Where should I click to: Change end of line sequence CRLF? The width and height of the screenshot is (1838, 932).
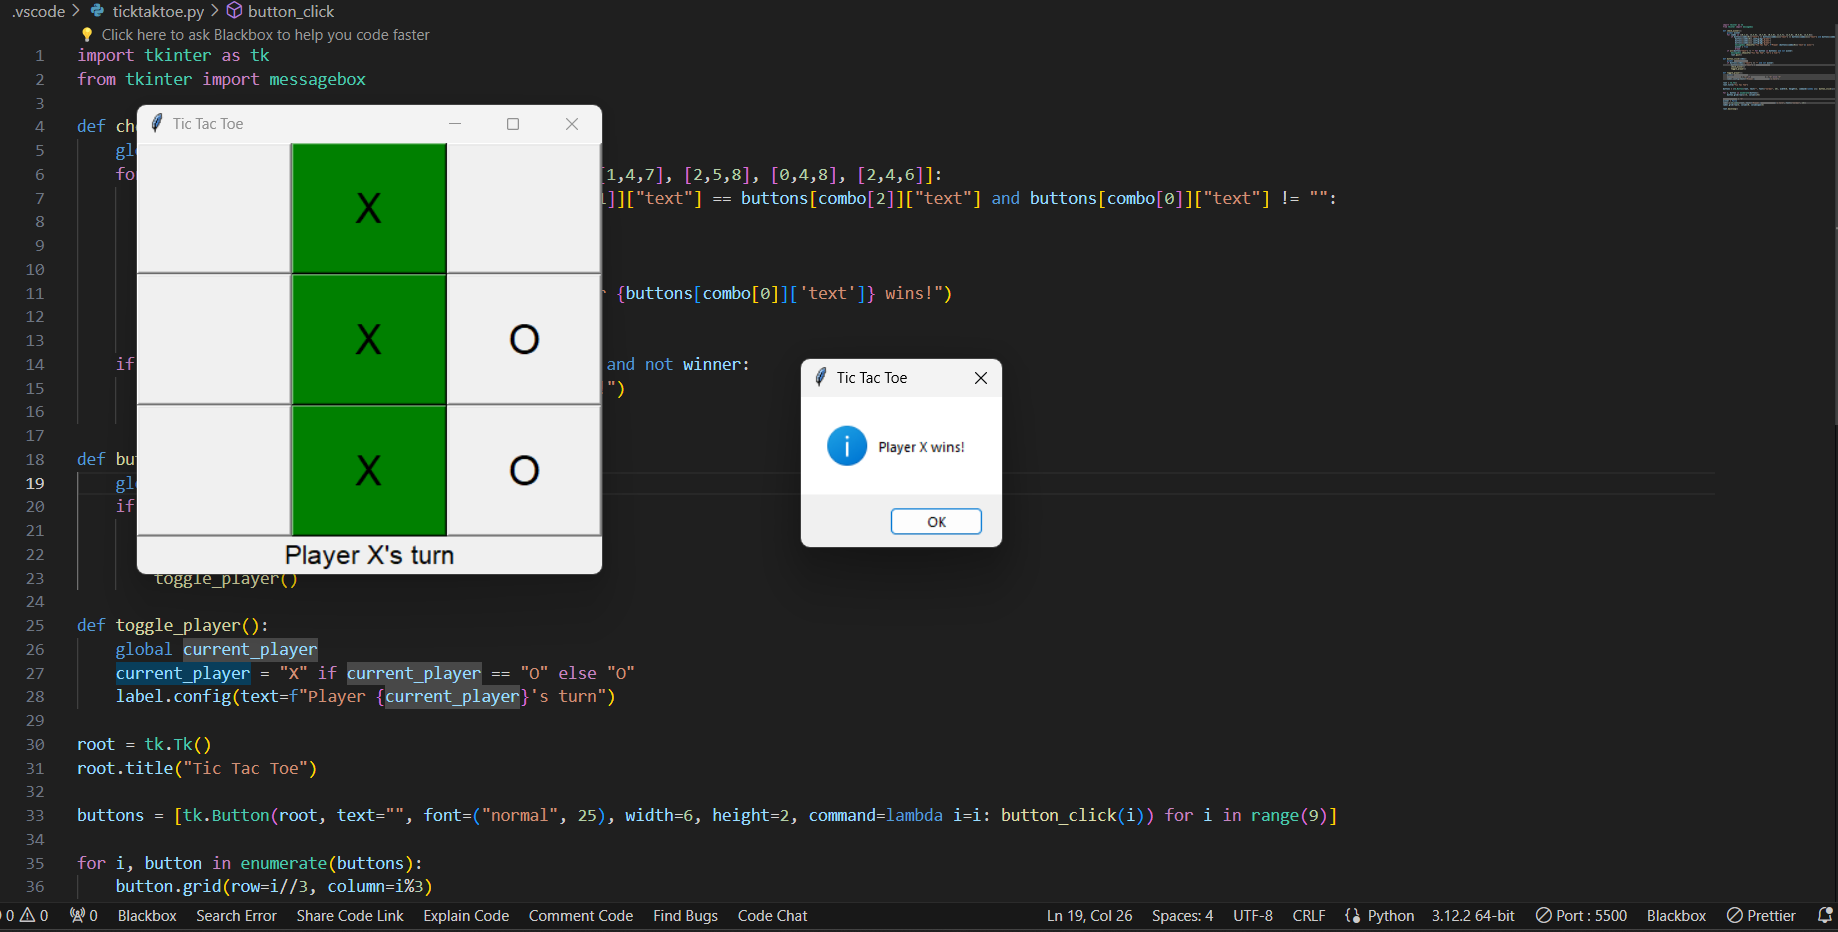1308,915
